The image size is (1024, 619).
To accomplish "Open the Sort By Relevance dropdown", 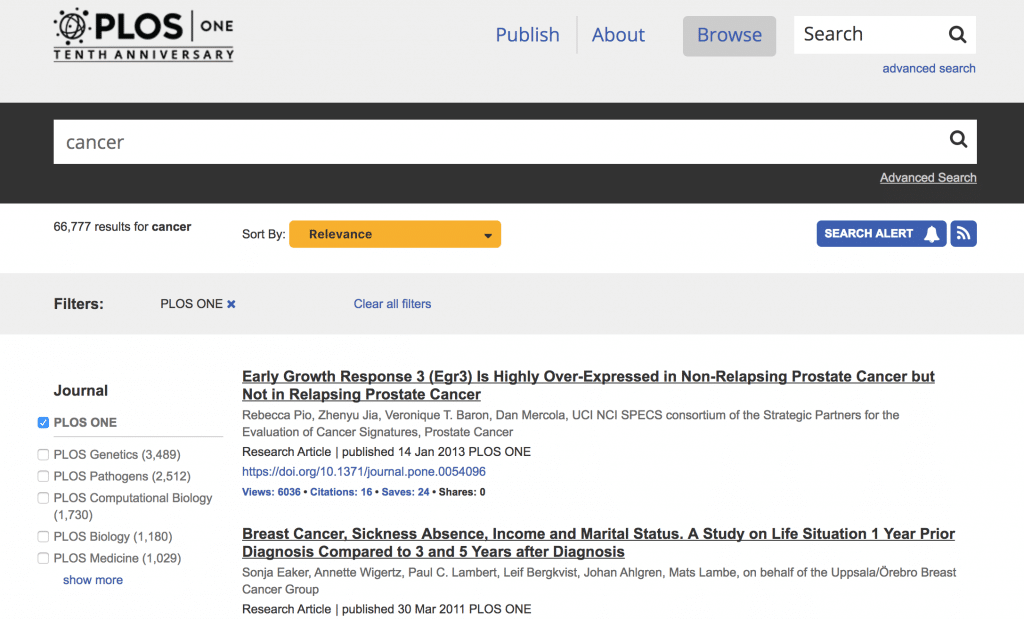I will [x=395, y=234].
